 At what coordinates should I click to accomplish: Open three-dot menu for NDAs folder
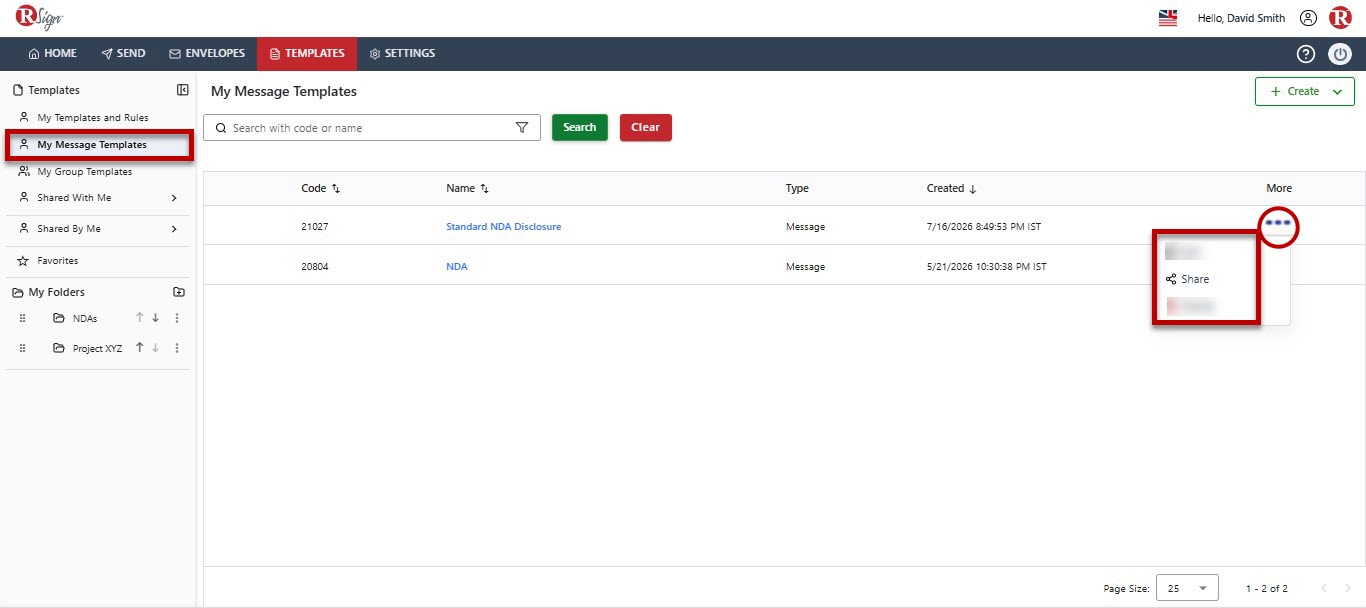[177, 318]
